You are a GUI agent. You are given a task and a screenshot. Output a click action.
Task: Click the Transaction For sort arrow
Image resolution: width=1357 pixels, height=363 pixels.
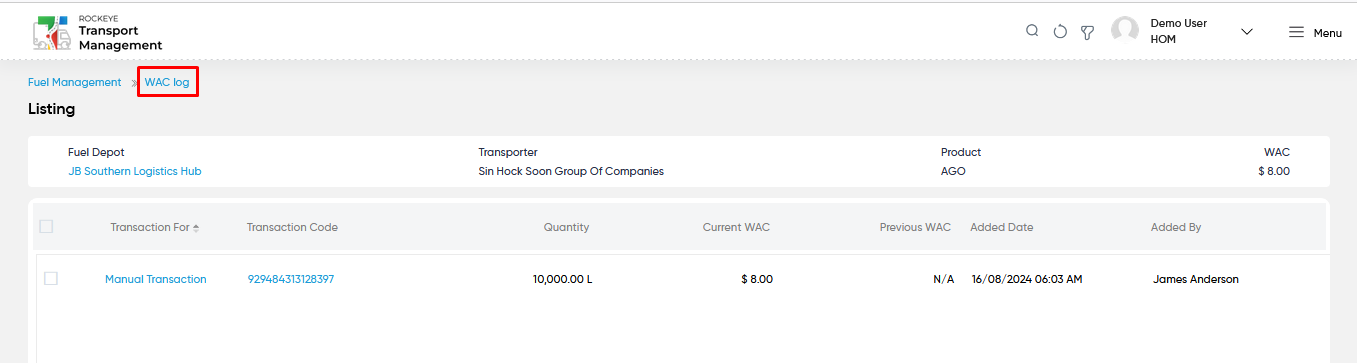(x=196, y=228)
